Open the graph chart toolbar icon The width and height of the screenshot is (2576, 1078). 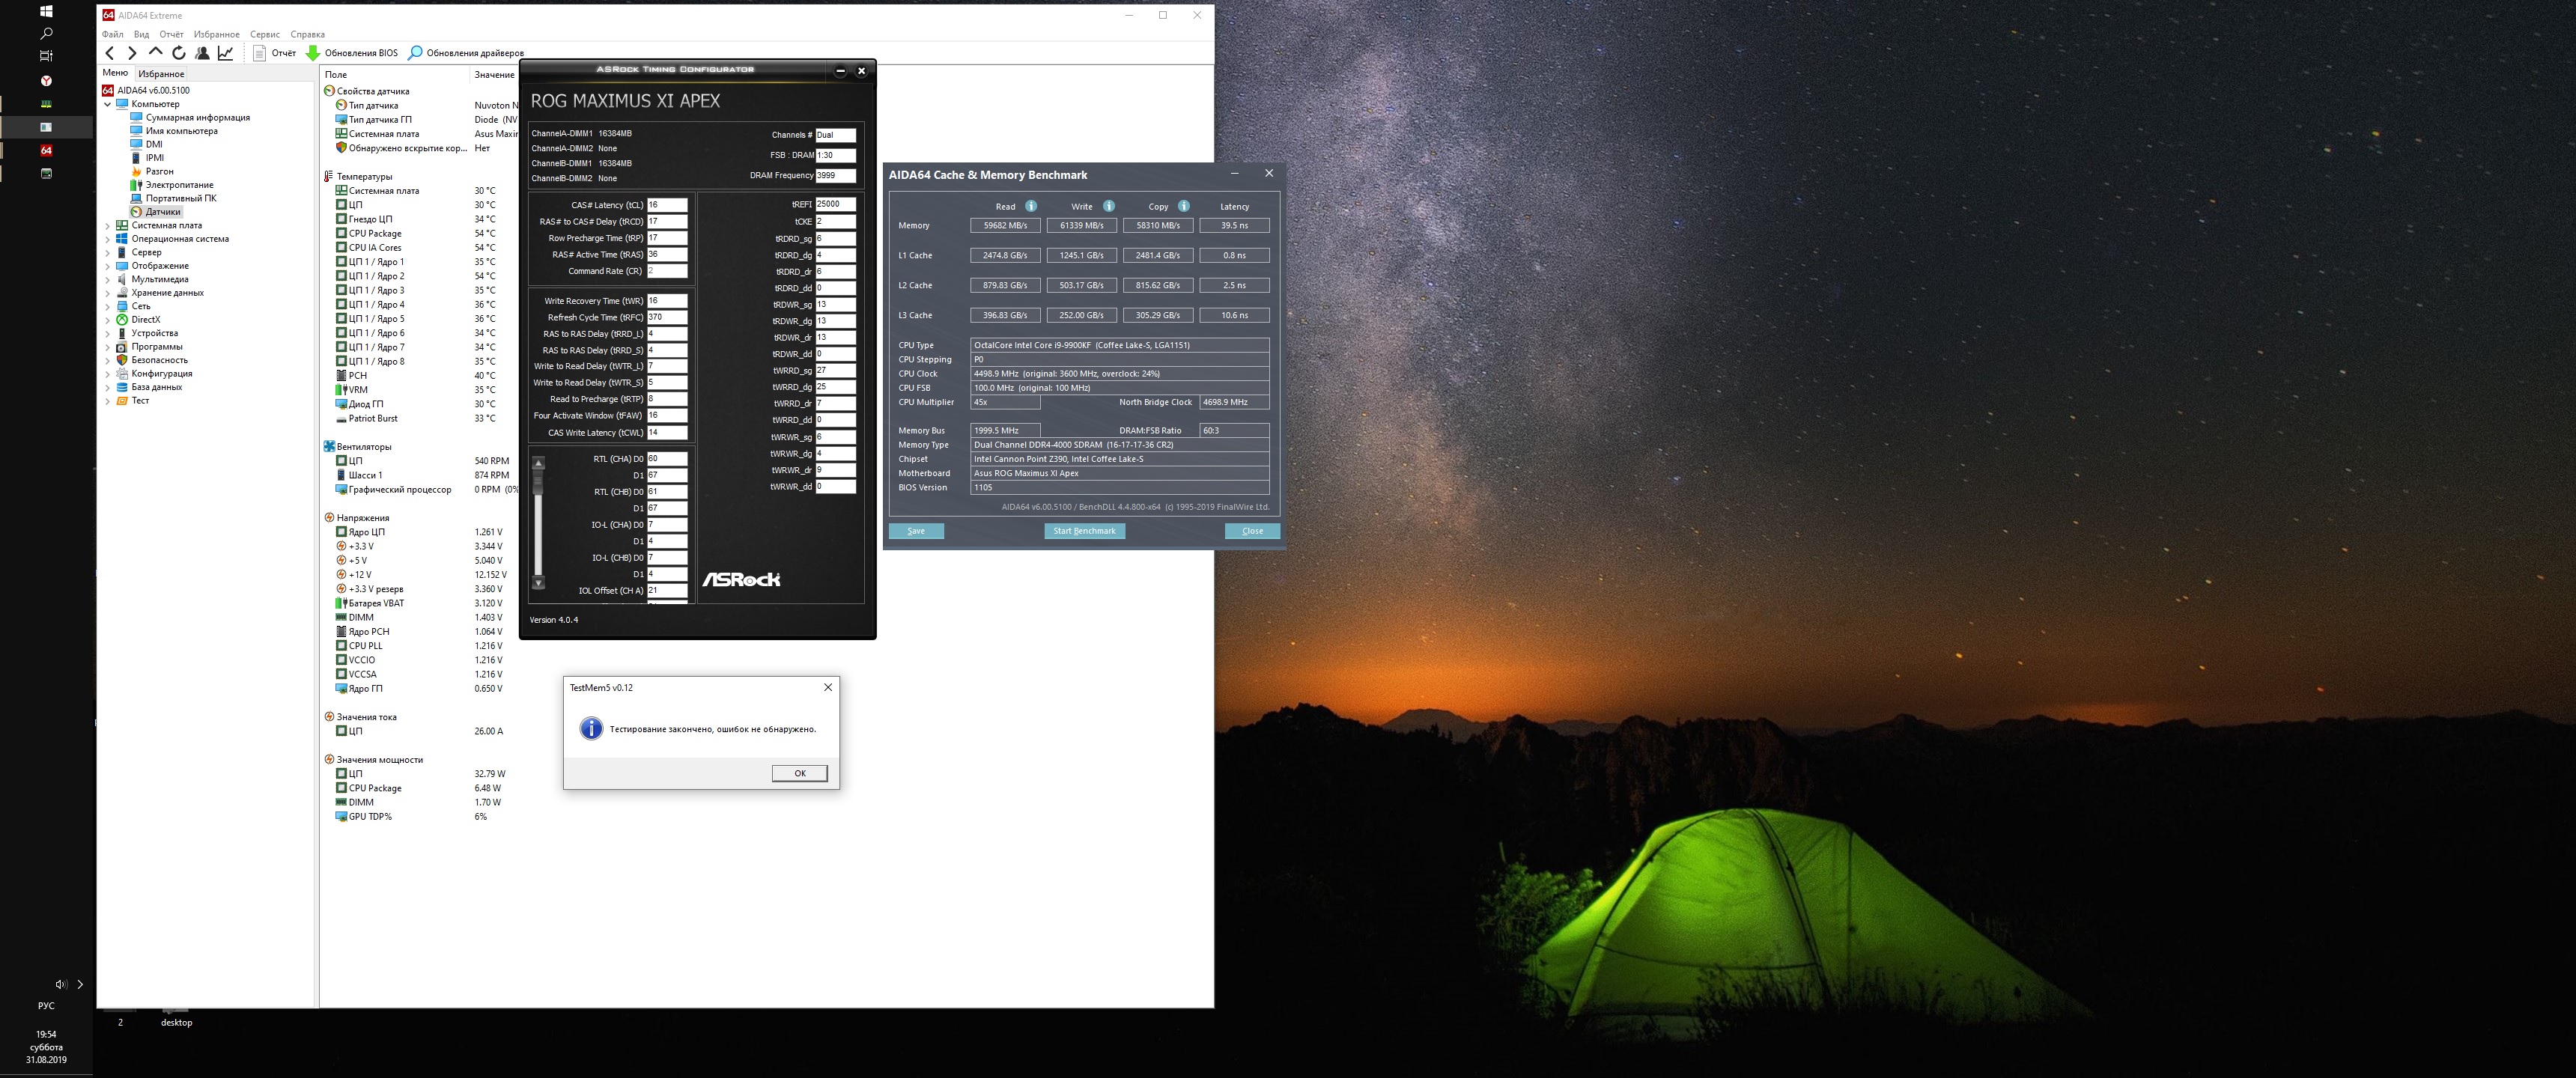226,53
